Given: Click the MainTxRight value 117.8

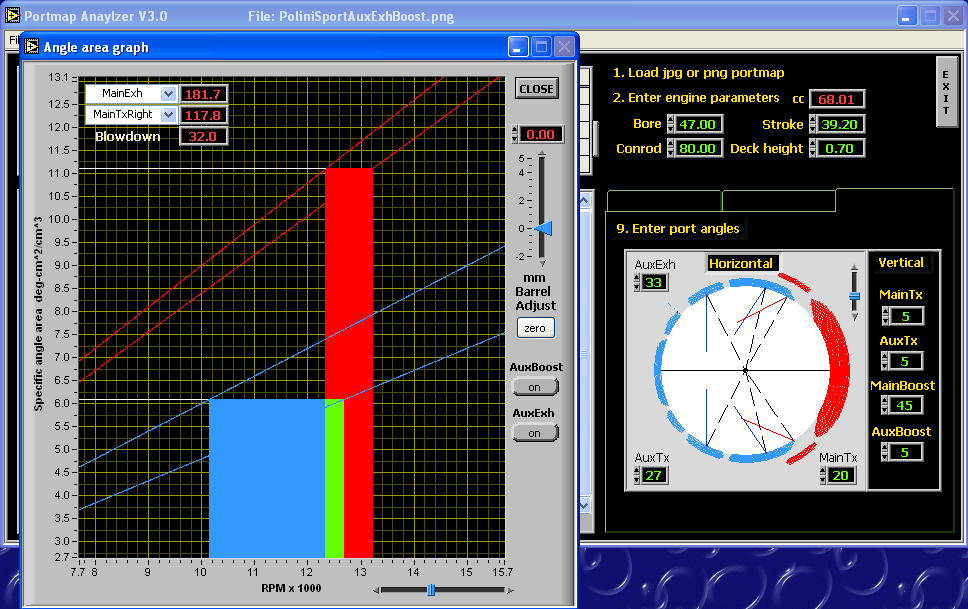Looking at the screenshot, I should [x=203, y=115].
